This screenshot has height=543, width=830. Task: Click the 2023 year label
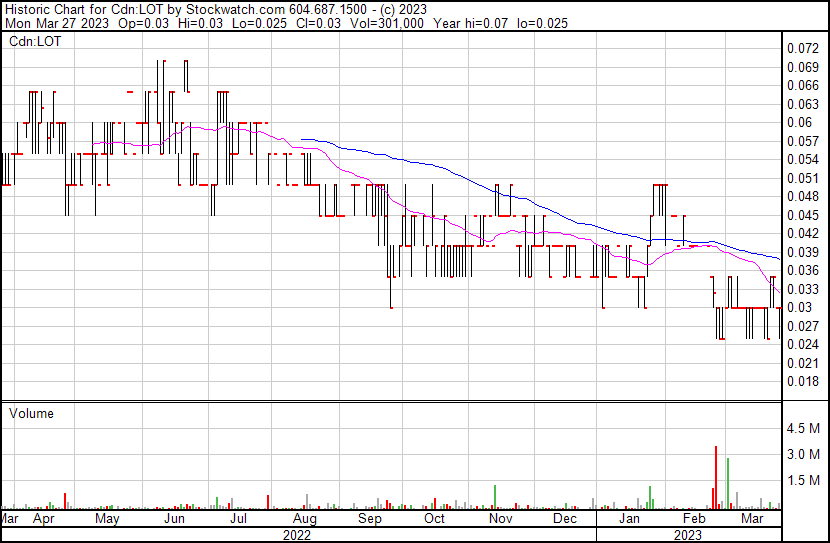(687, 535)
